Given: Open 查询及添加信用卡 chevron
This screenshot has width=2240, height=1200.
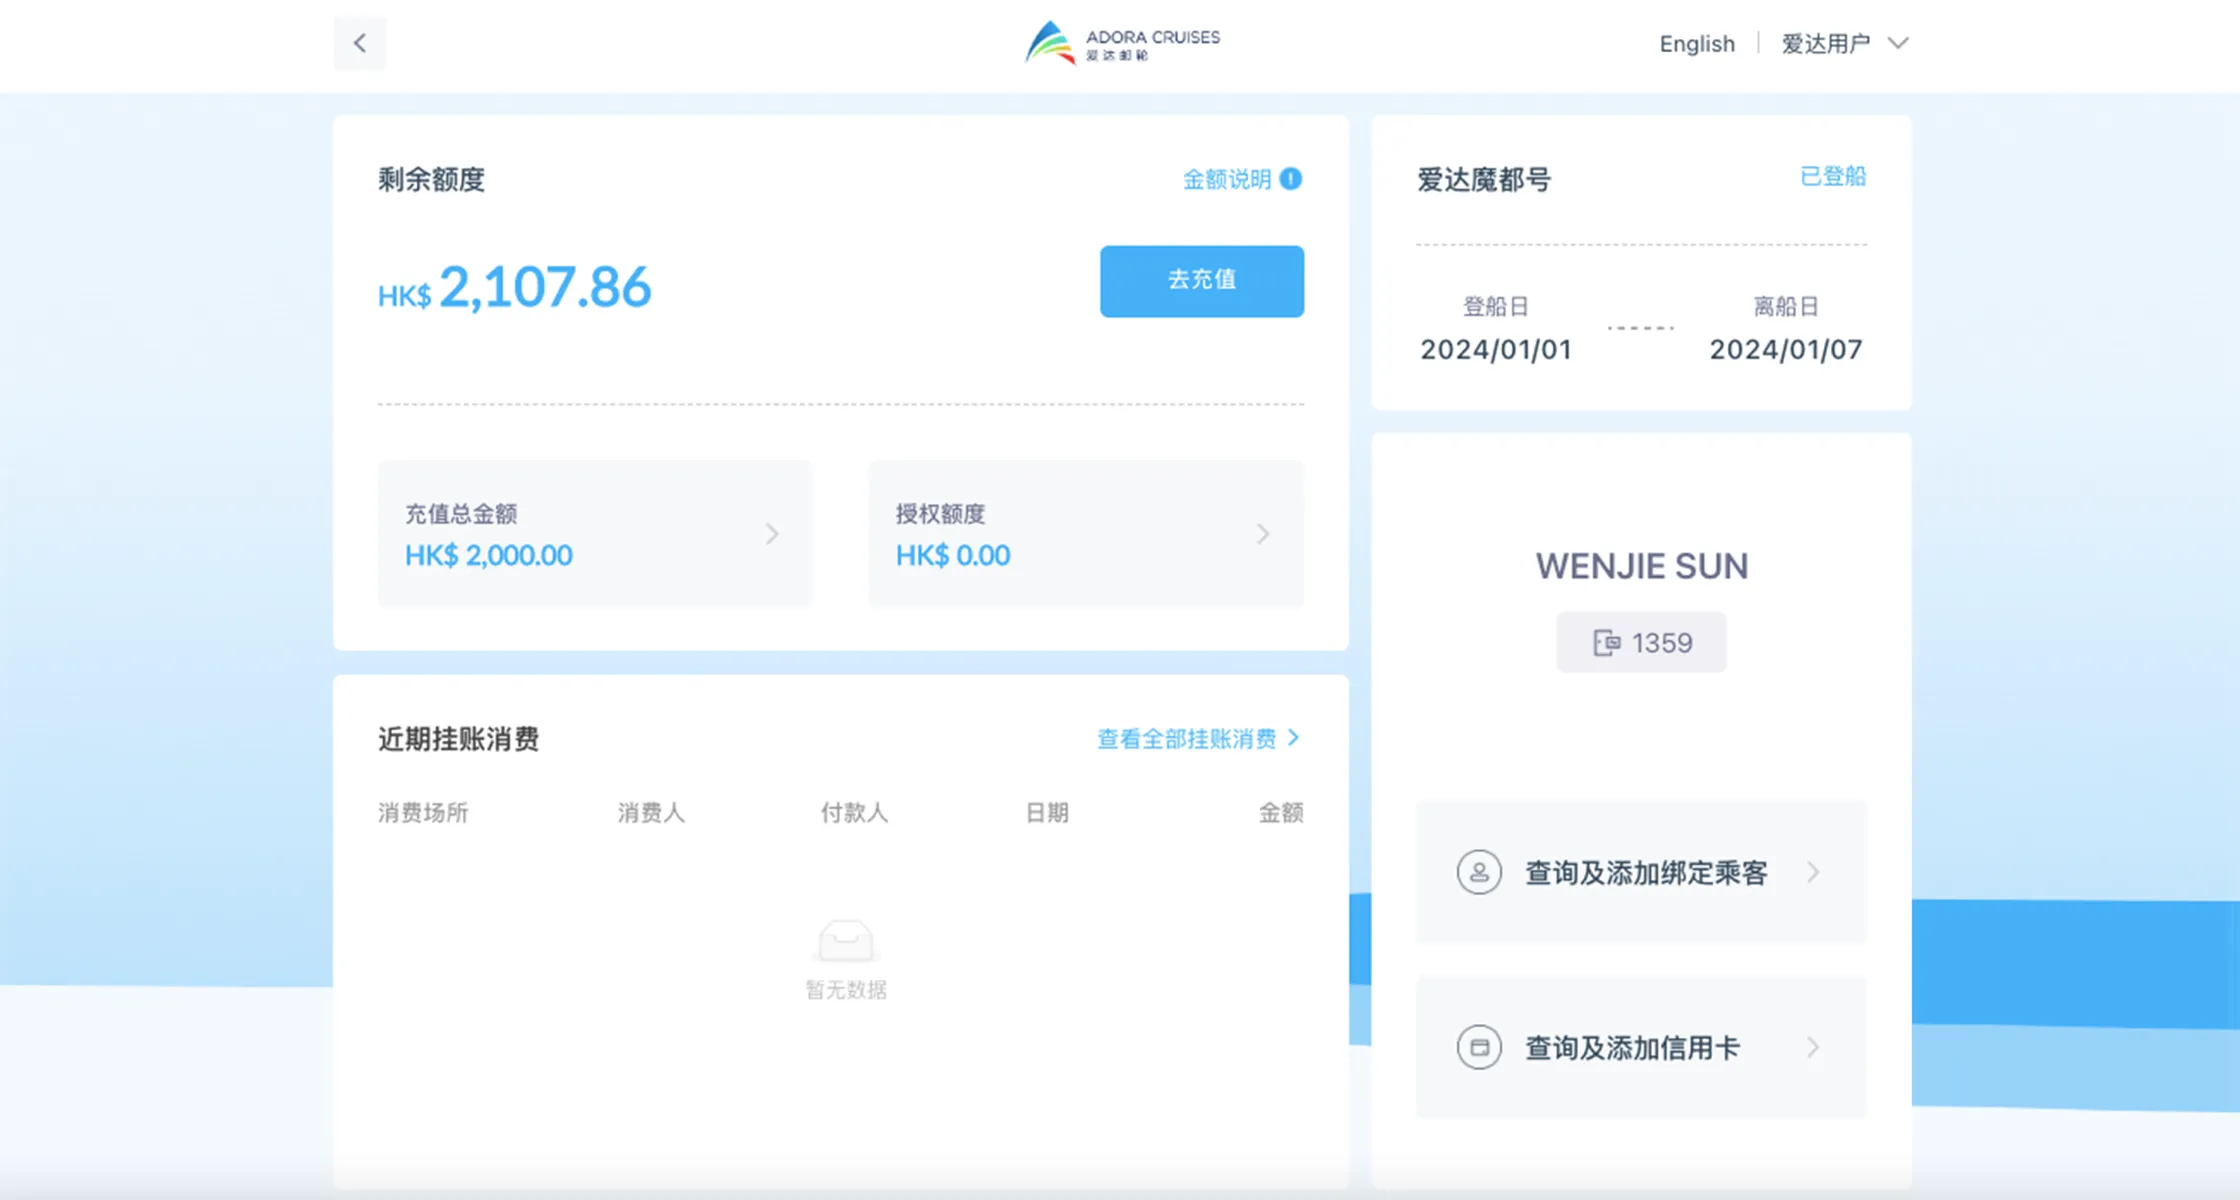Looking at the screenshot, I should click(1813, 1048).
